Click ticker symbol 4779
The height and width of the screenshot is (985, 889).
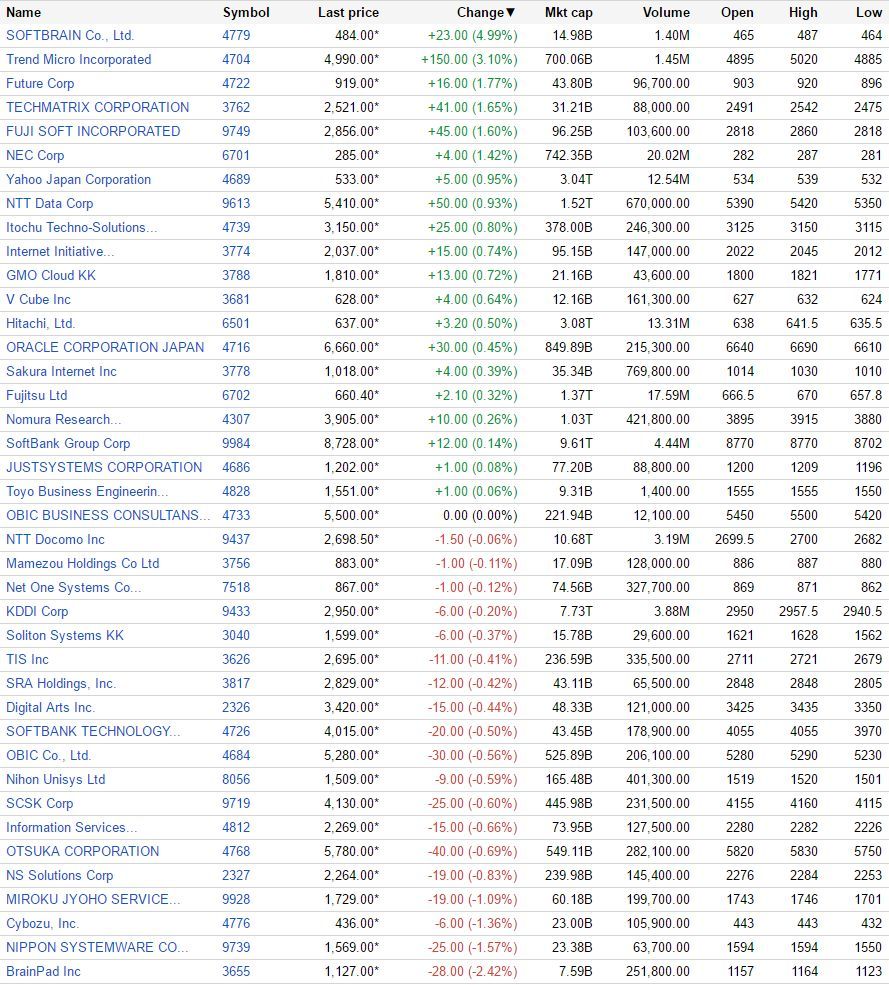point(236,36)
